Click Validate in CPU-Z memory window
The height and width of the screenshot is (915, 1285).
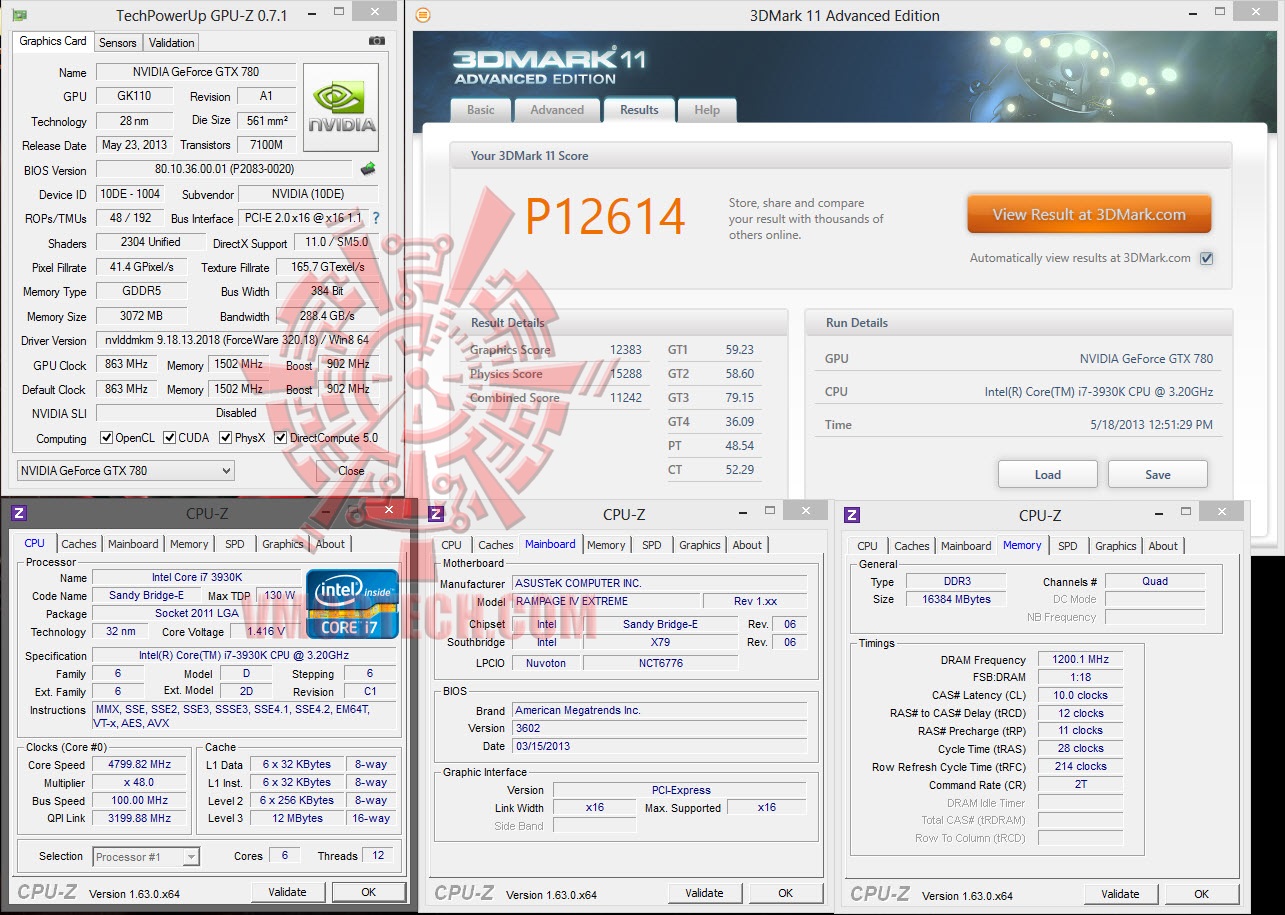(x=1121, y=894)
